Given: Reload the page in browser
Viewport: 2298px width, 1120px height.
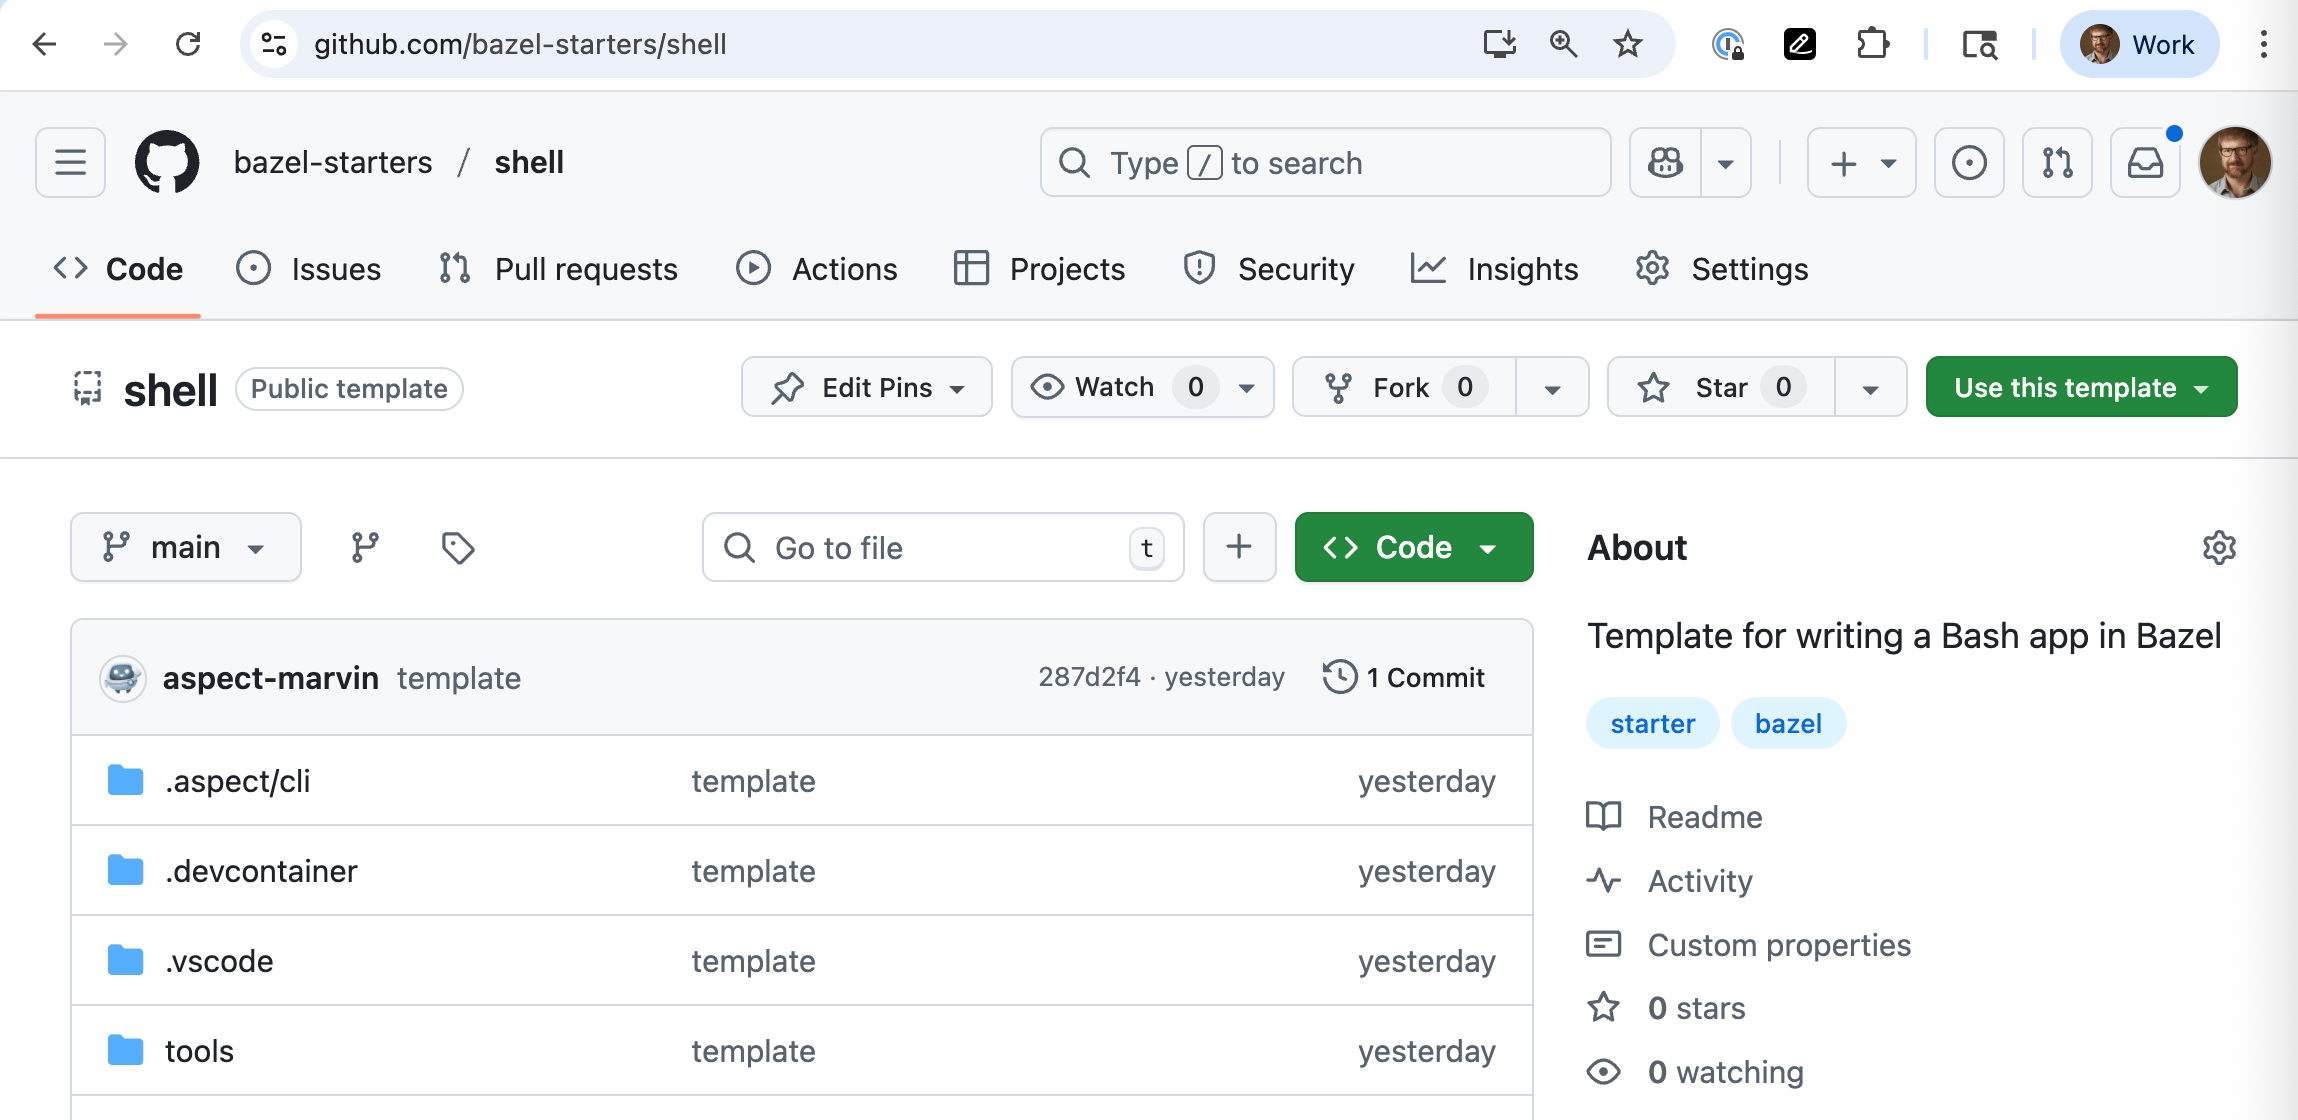Looking at the screenshot, I should (188, 44).
